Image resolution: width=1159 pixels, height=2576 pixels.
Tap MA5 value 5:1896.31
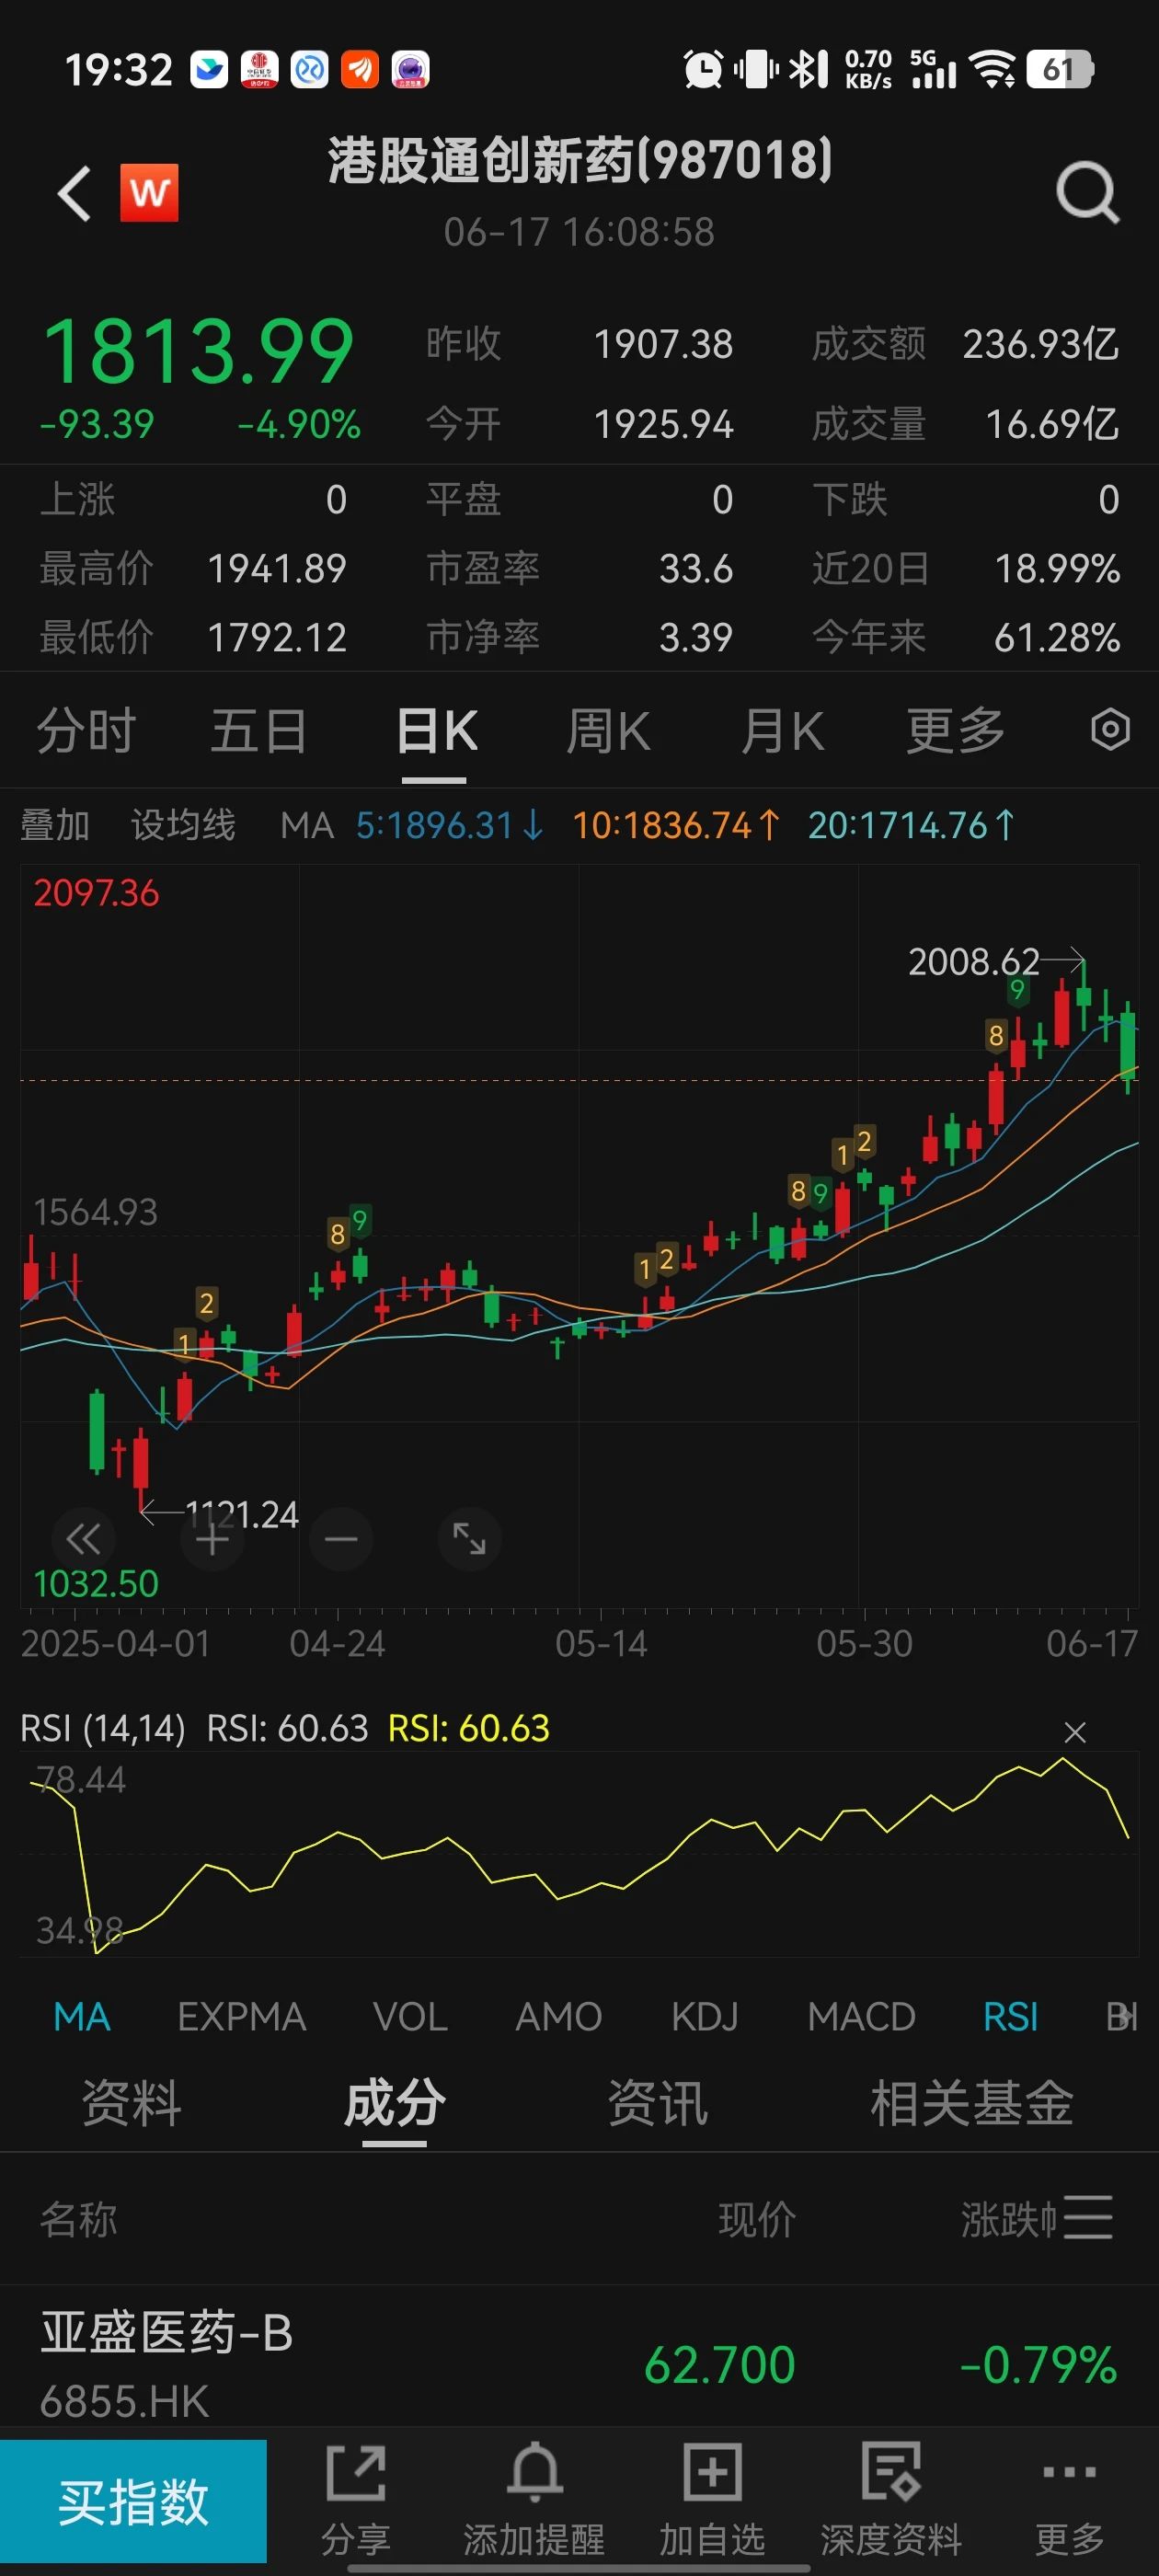point(449,825)
